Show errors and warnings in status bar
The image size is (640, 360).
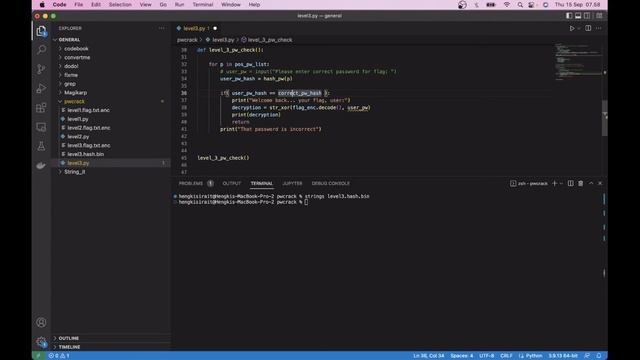(x=59, y=356)
